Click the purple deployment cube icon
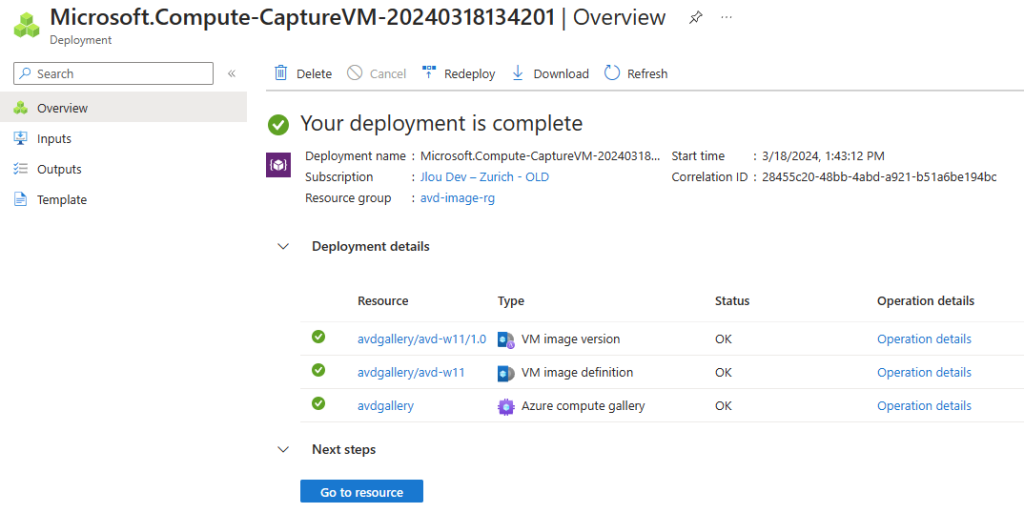Viewport: 1024px width, 513px height. coord(279,165)
